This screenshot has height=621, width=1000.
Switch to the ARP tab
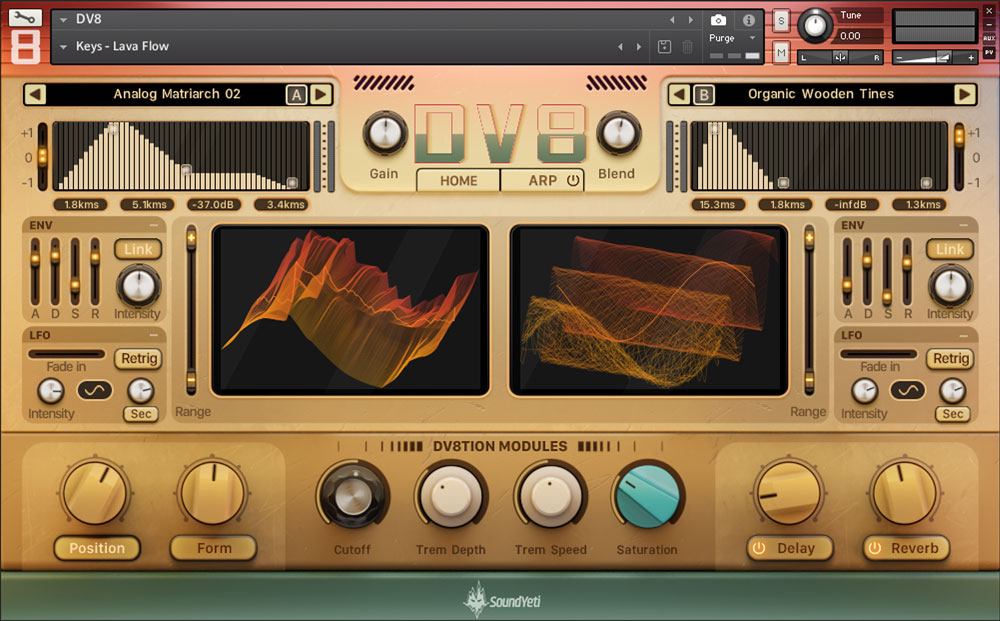542,180
